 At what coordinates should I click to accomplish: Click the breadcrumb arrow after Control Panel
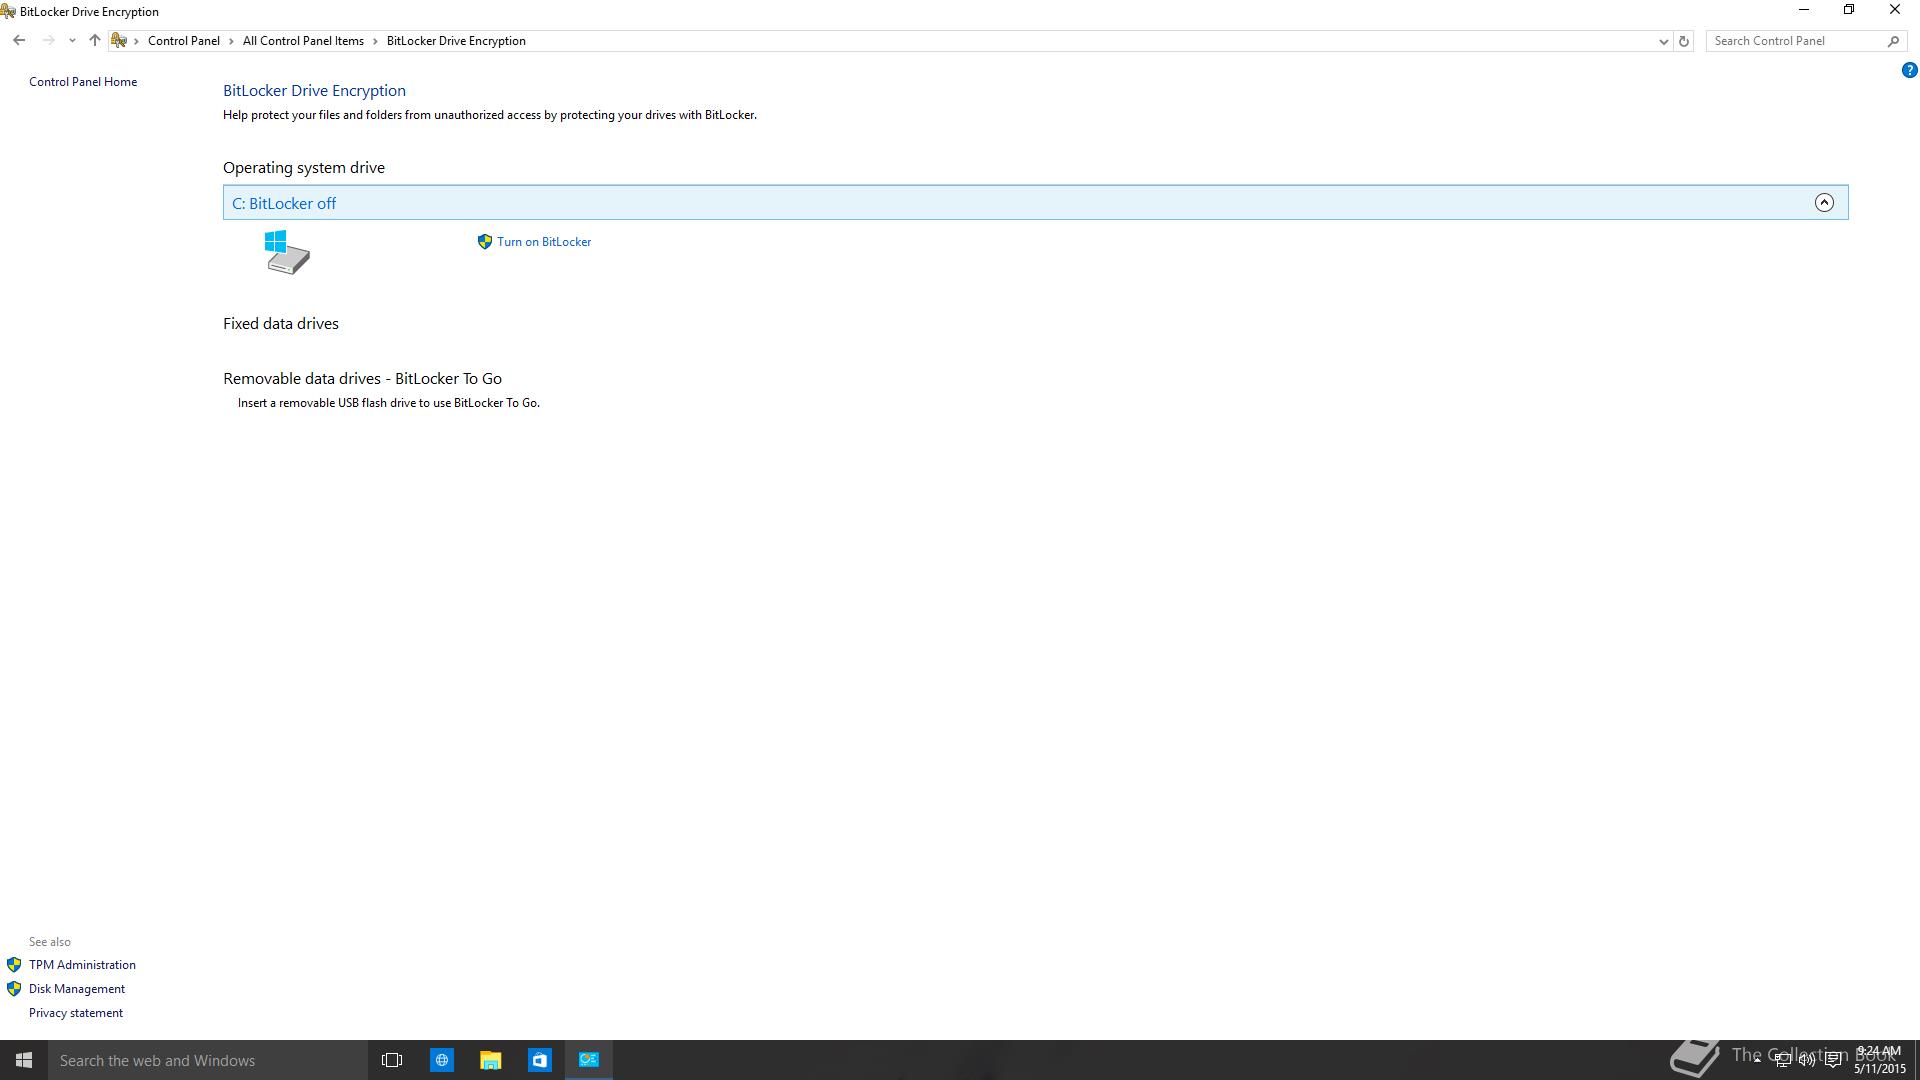tap(231, 41)
